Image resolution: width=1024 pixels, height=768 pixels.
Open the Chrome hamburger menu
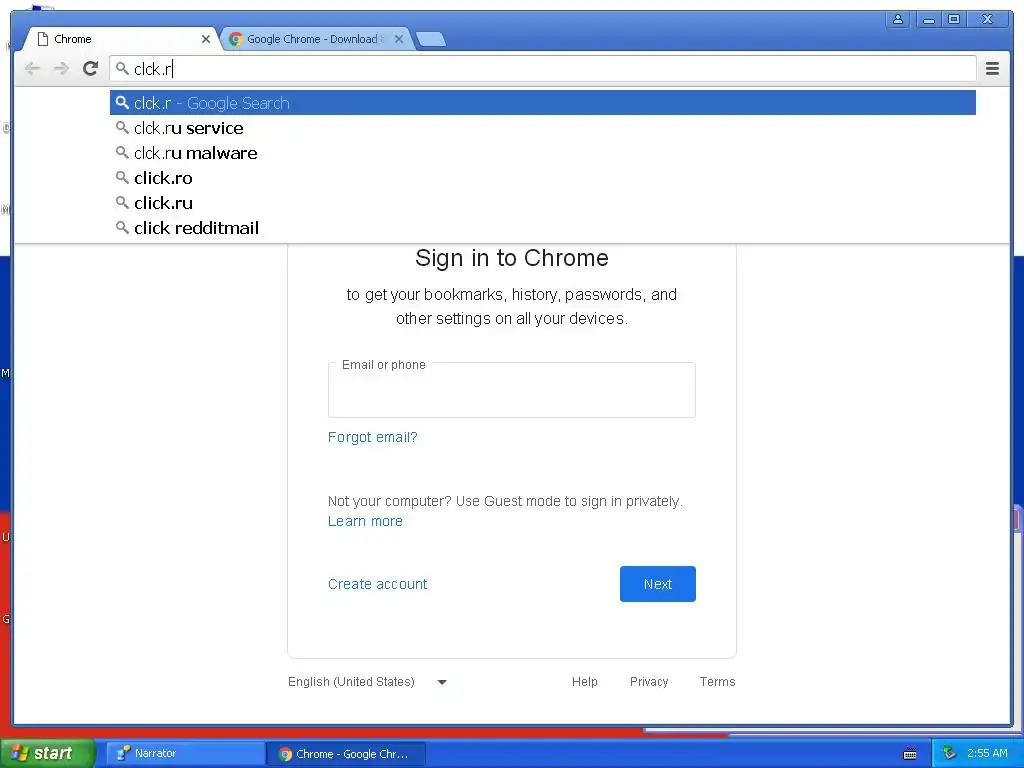point(992,69)
